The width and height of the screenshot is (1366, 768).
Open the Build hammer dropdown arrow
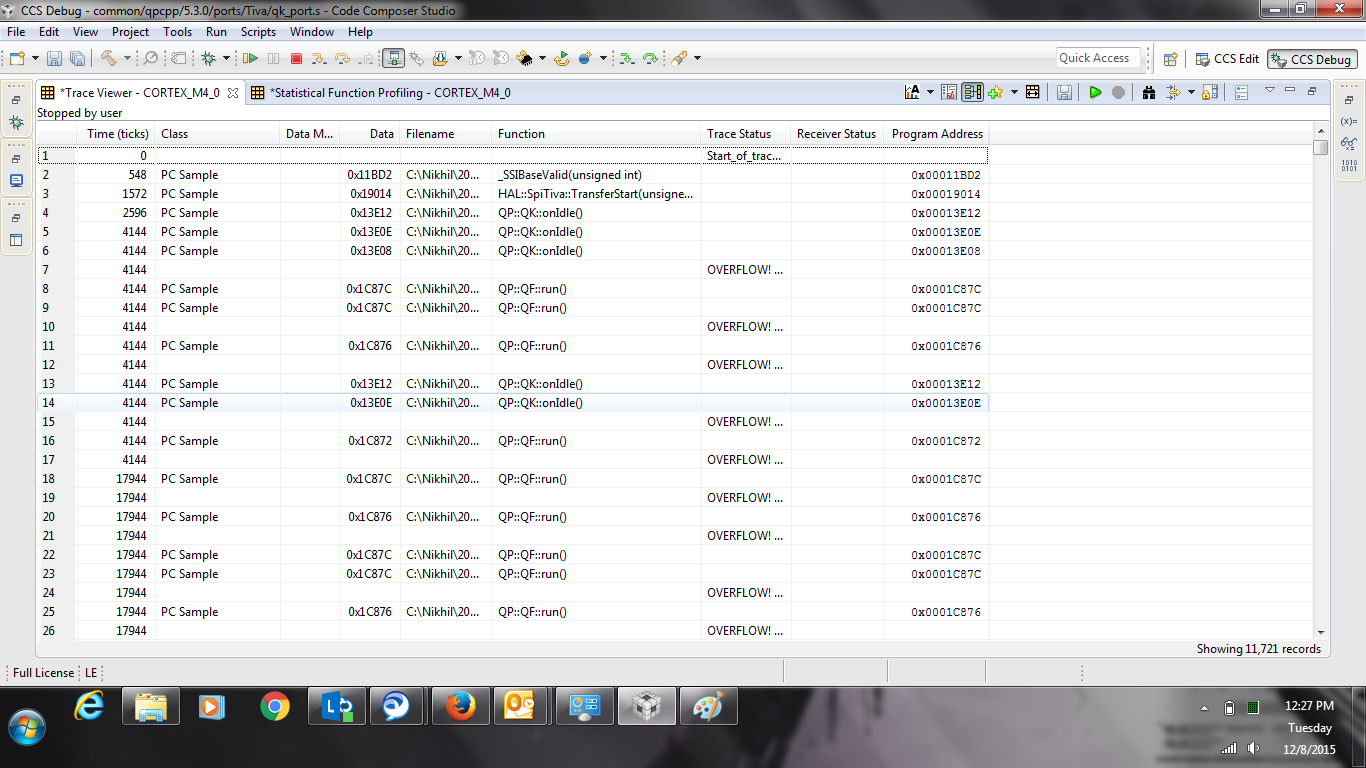[127, 59]
